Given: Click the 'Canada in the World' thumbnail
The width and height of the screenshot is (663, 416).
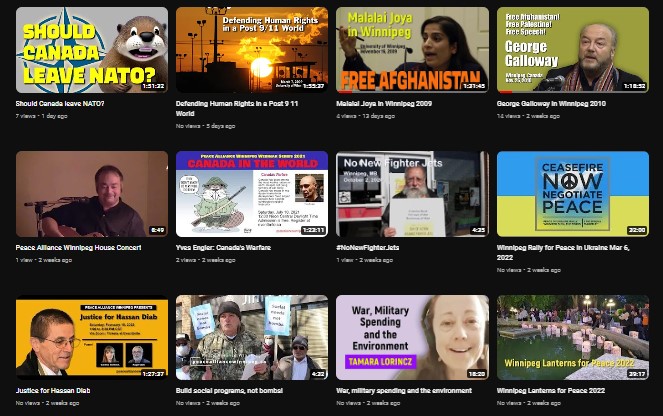Looking at the screenshot, I should (x=252, y=193).
